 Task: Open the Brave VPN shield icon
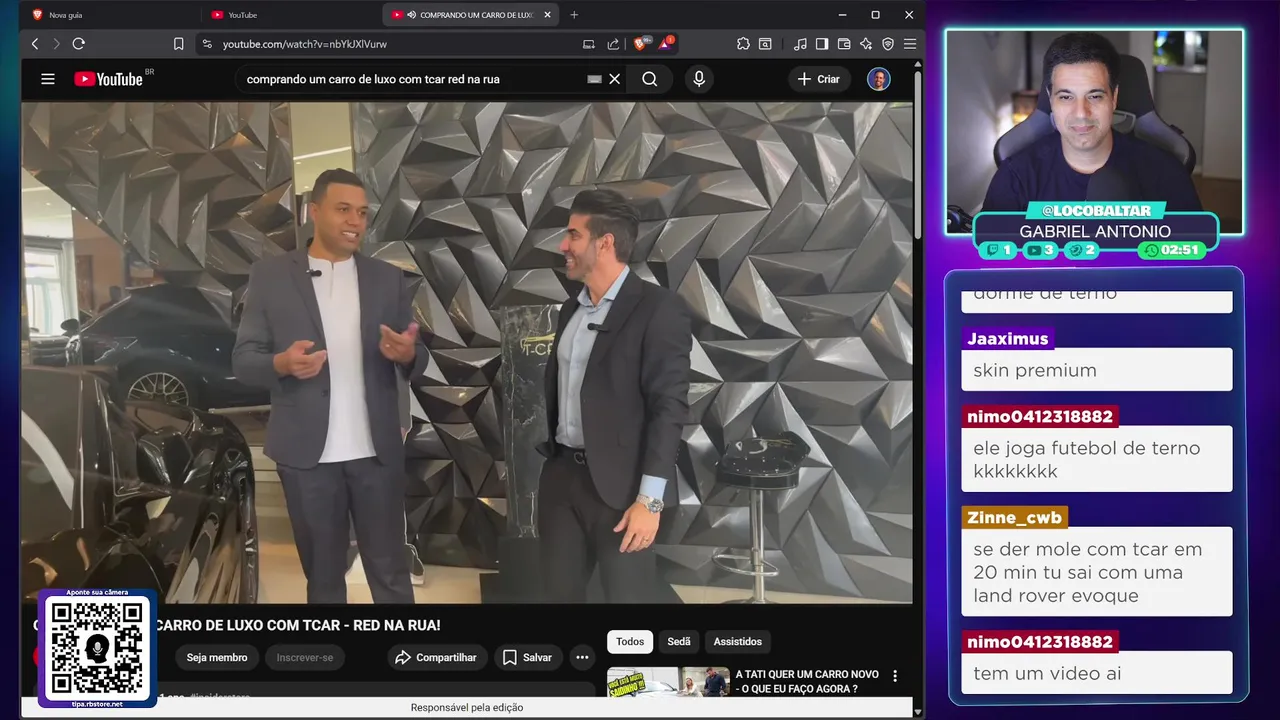click(x=888, y=44)
